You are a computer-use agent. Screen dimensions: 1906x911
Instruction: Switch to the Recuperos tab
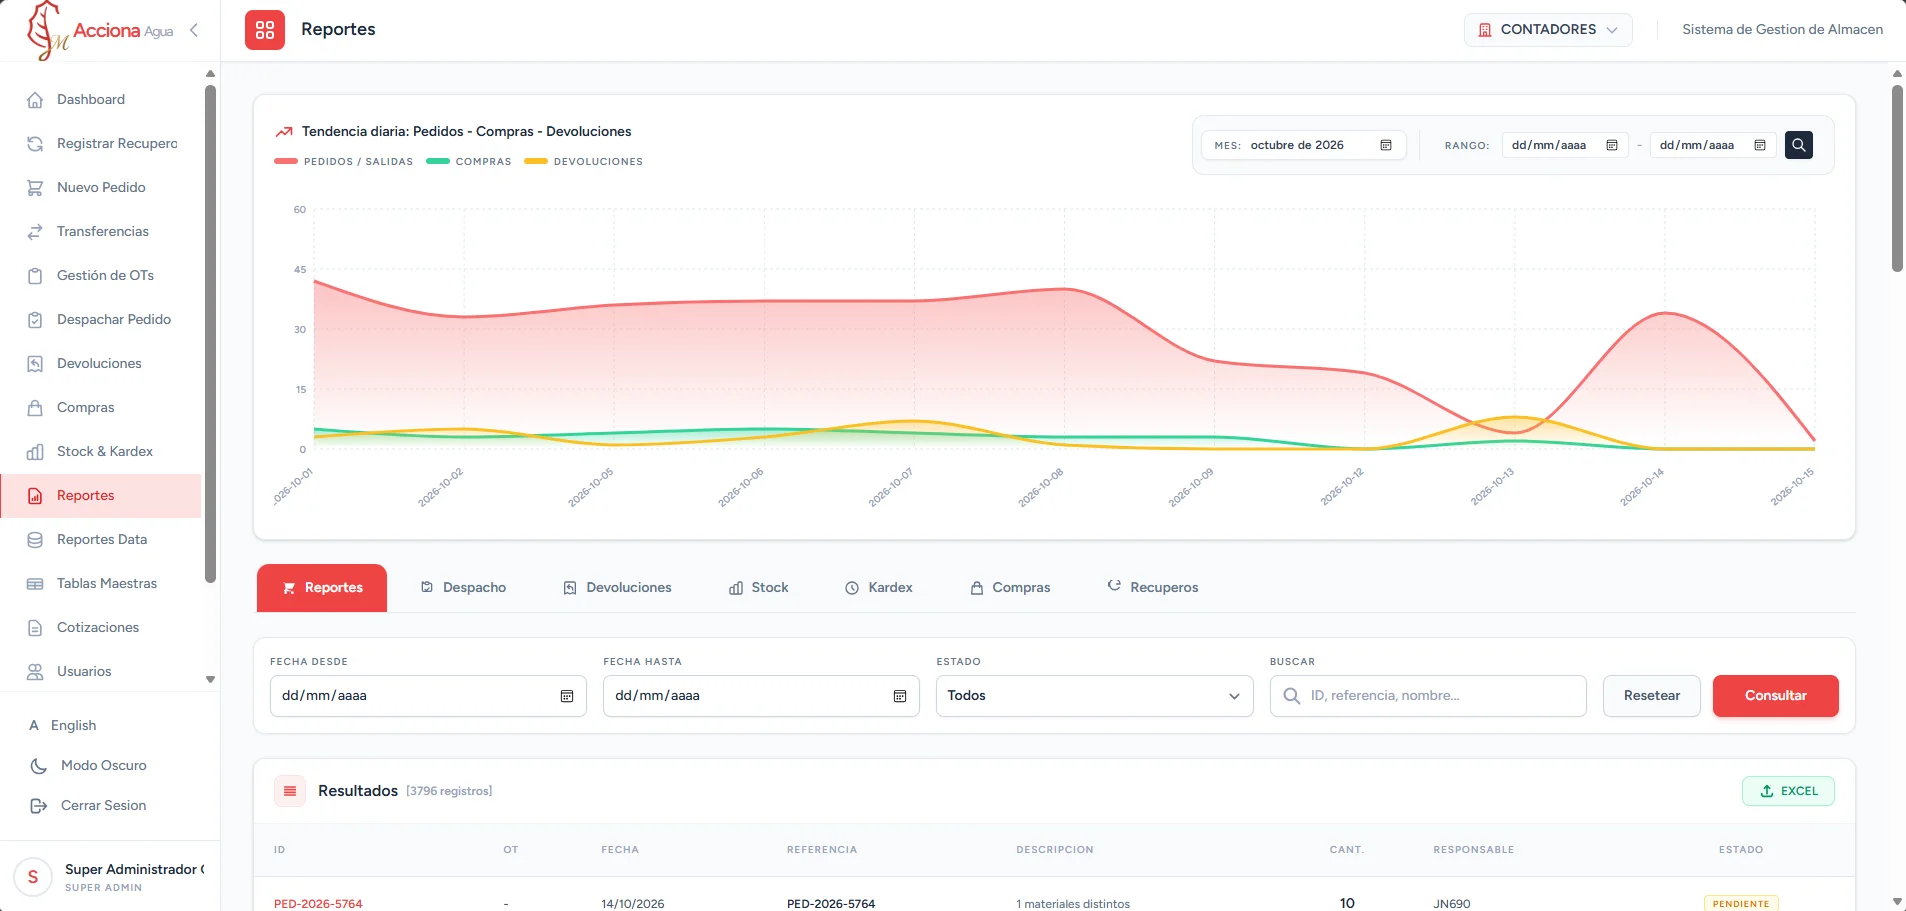pos(1152,588)
